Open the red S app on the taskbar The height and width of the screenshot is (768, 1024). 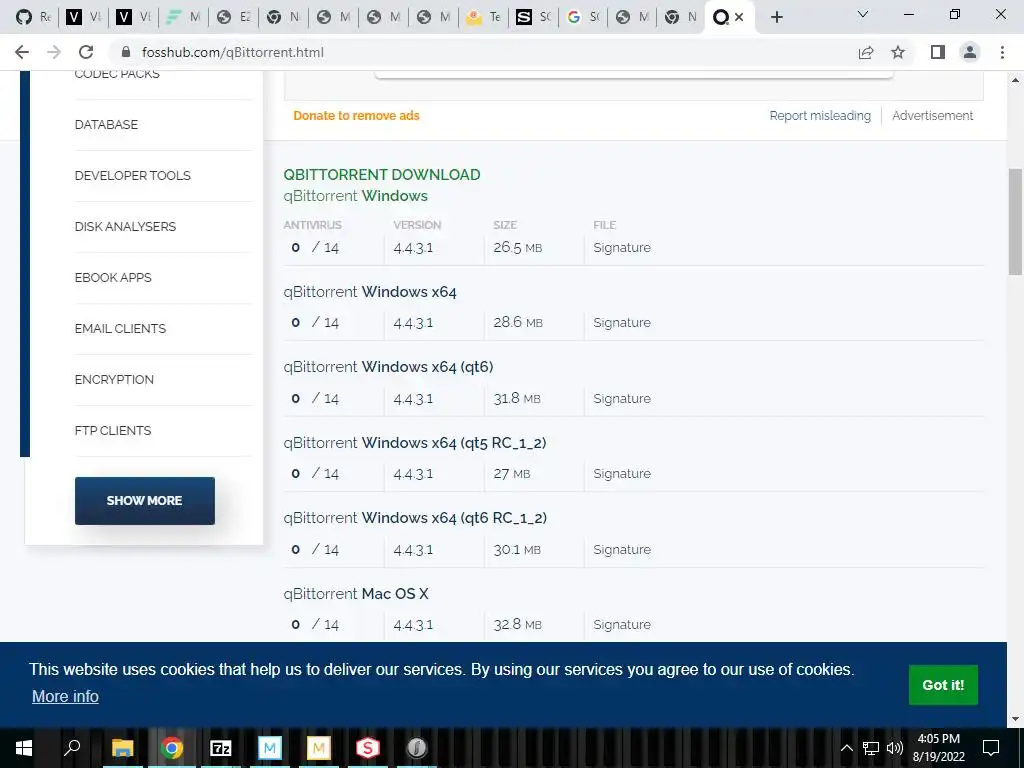coord(368,748)
